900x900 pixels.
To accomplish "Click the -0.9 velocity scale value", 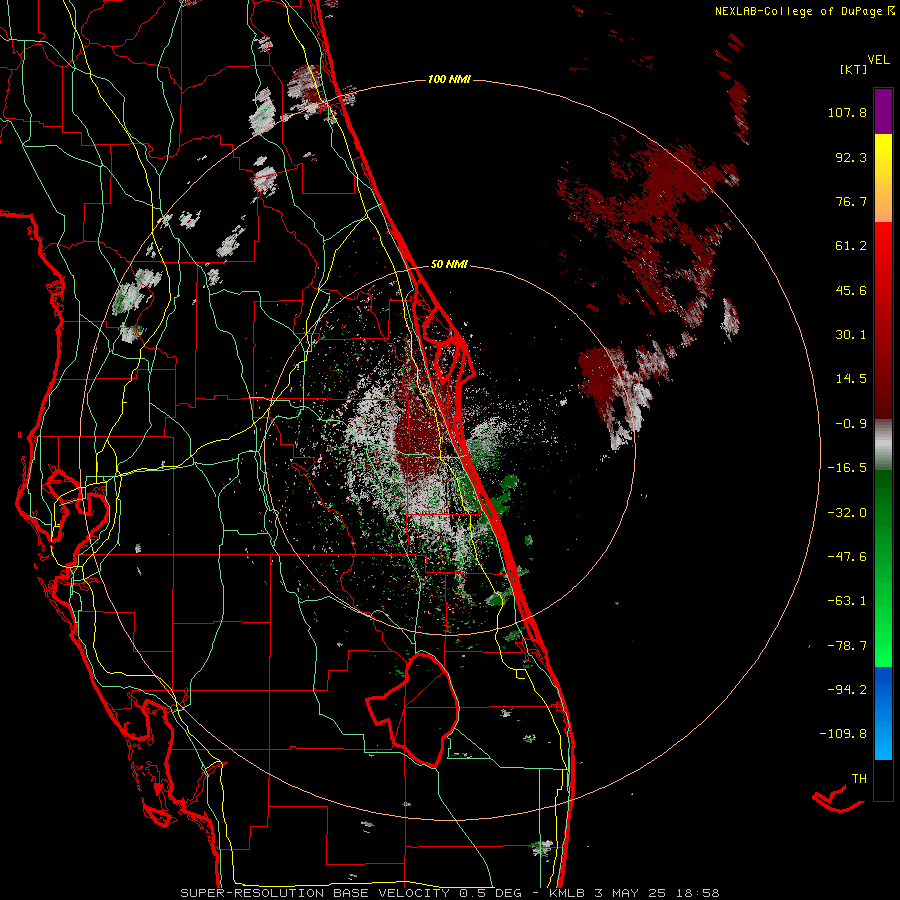I will [851, 424].
